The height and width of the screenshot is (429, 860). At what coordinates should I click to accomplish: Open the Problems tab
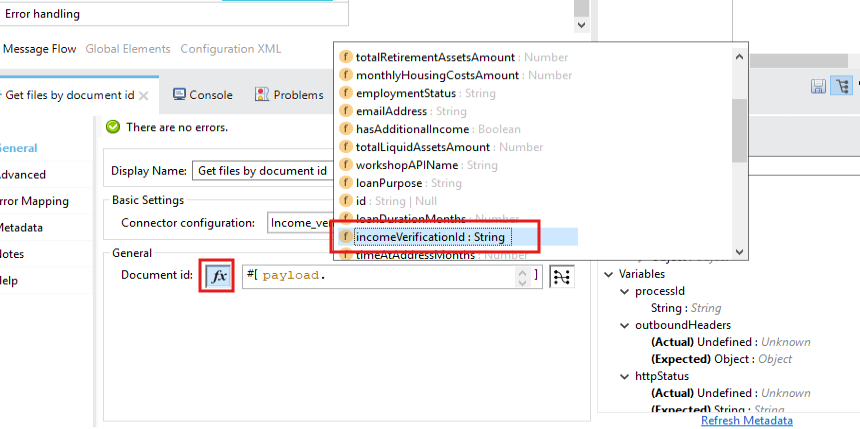point(289,95)
